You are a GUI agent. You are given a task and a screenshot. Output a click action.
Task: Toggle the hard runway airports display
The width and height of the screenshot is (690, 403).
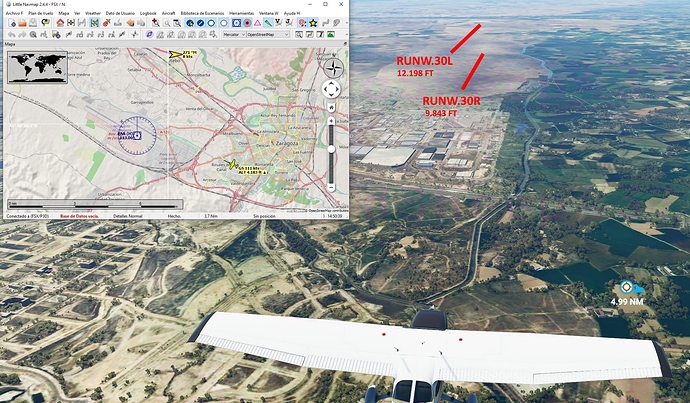[201, 23]
